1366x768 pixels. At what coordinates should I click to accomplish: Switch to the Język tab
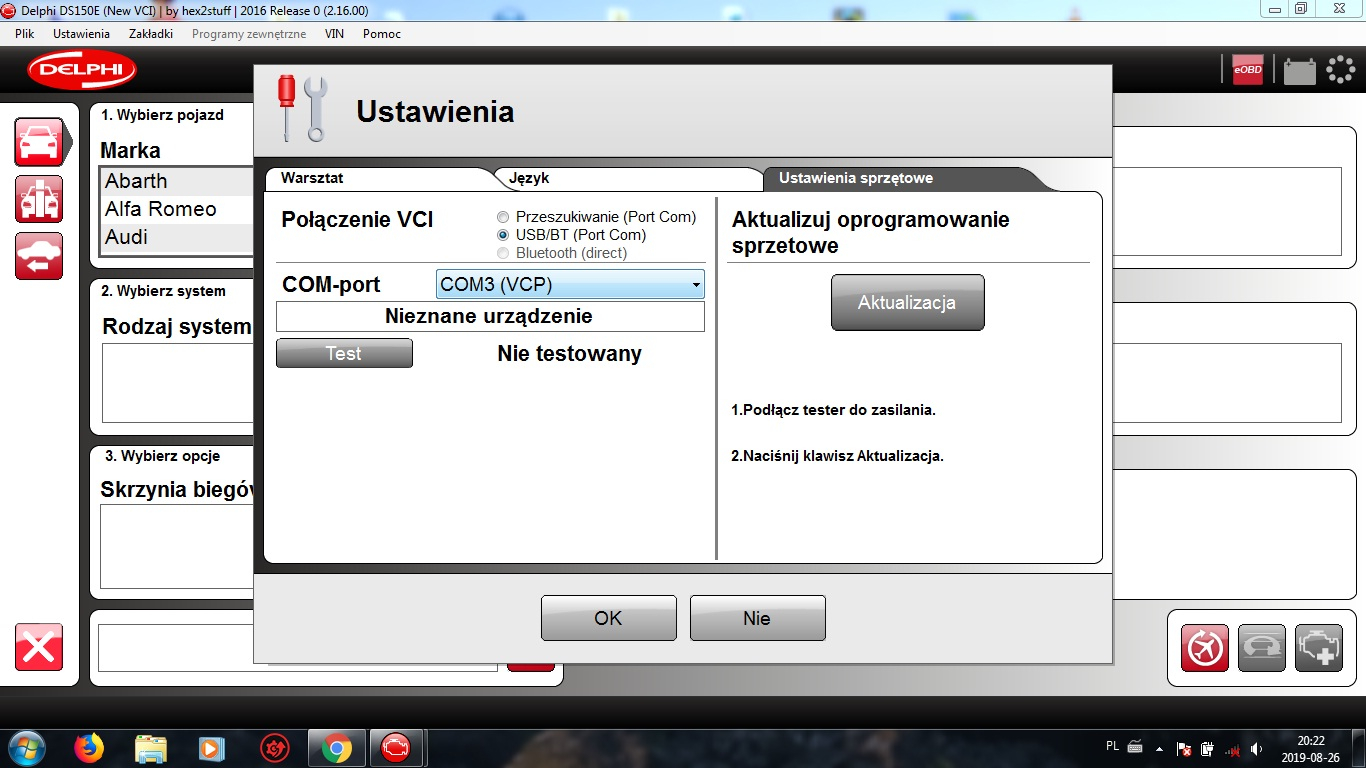[x=630, y=178]
